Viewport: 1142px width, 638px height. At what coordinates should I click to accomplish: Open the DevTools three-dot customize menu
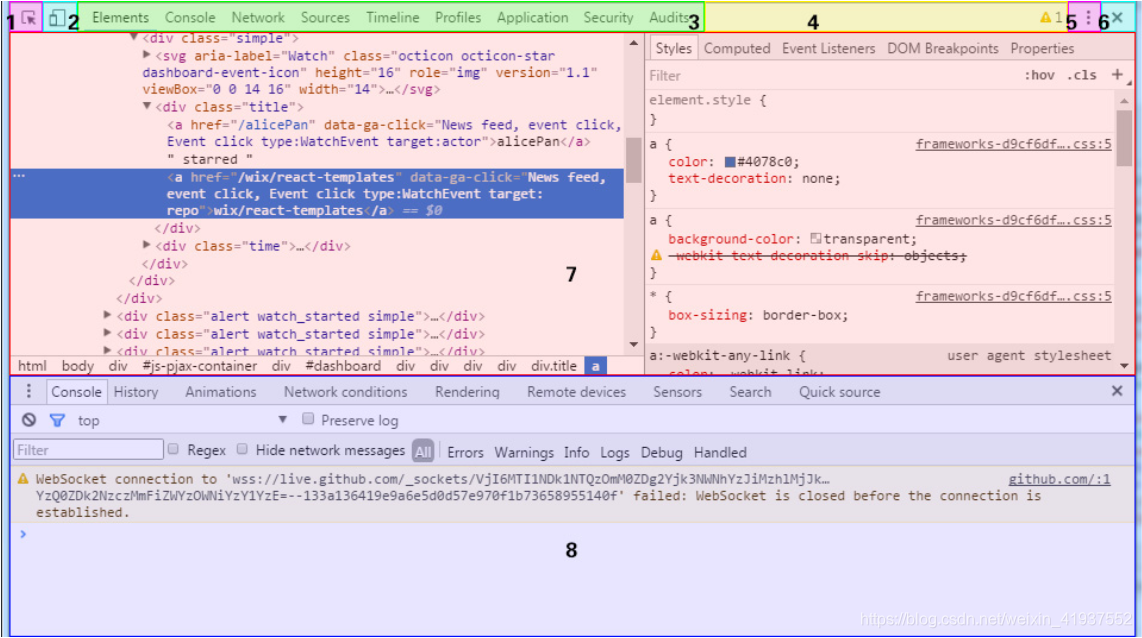(x=1088, y=17)
